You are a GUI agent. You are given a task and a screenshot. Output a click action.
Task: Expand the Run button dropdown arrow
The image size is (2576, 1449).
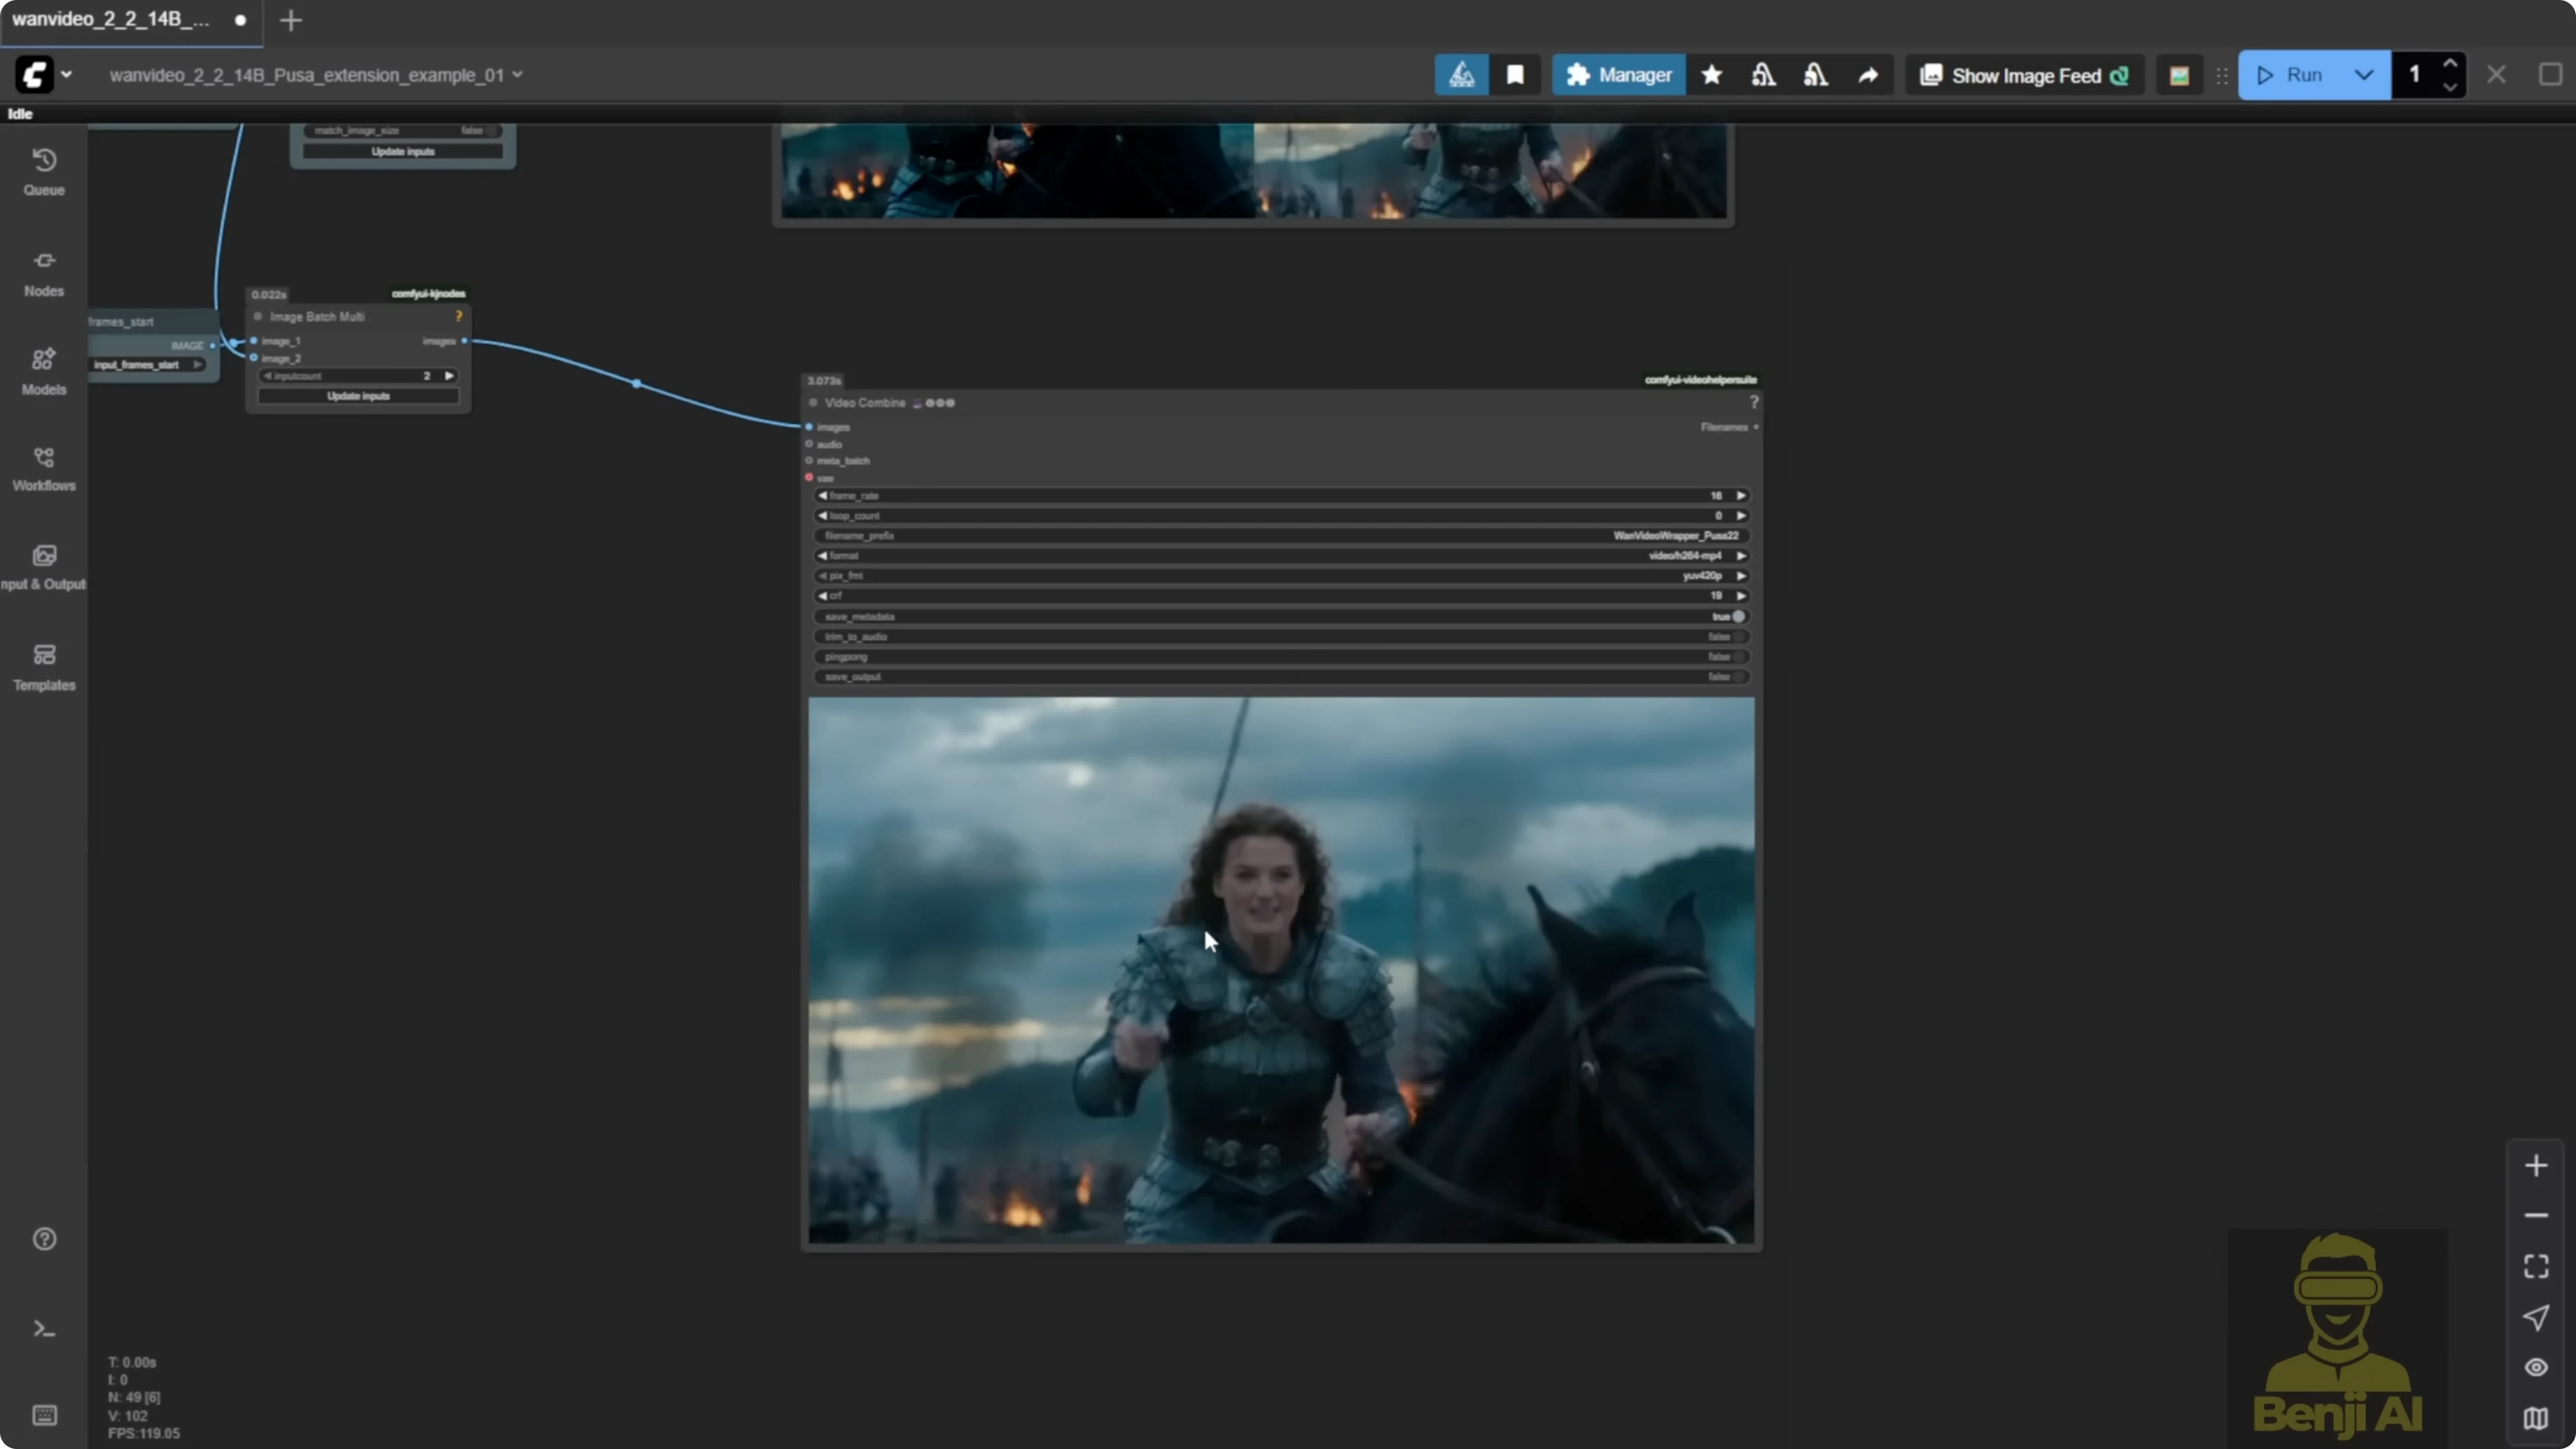pyautogui.click(x=2363, y=75)
